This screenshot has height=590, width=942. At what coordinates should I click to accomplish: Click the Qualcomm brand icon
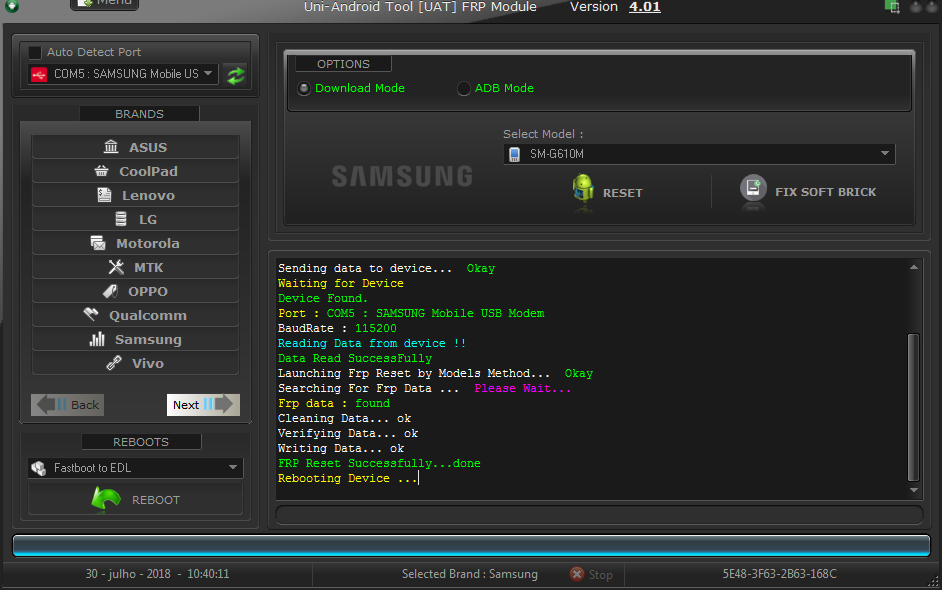(x=91, y=314)
